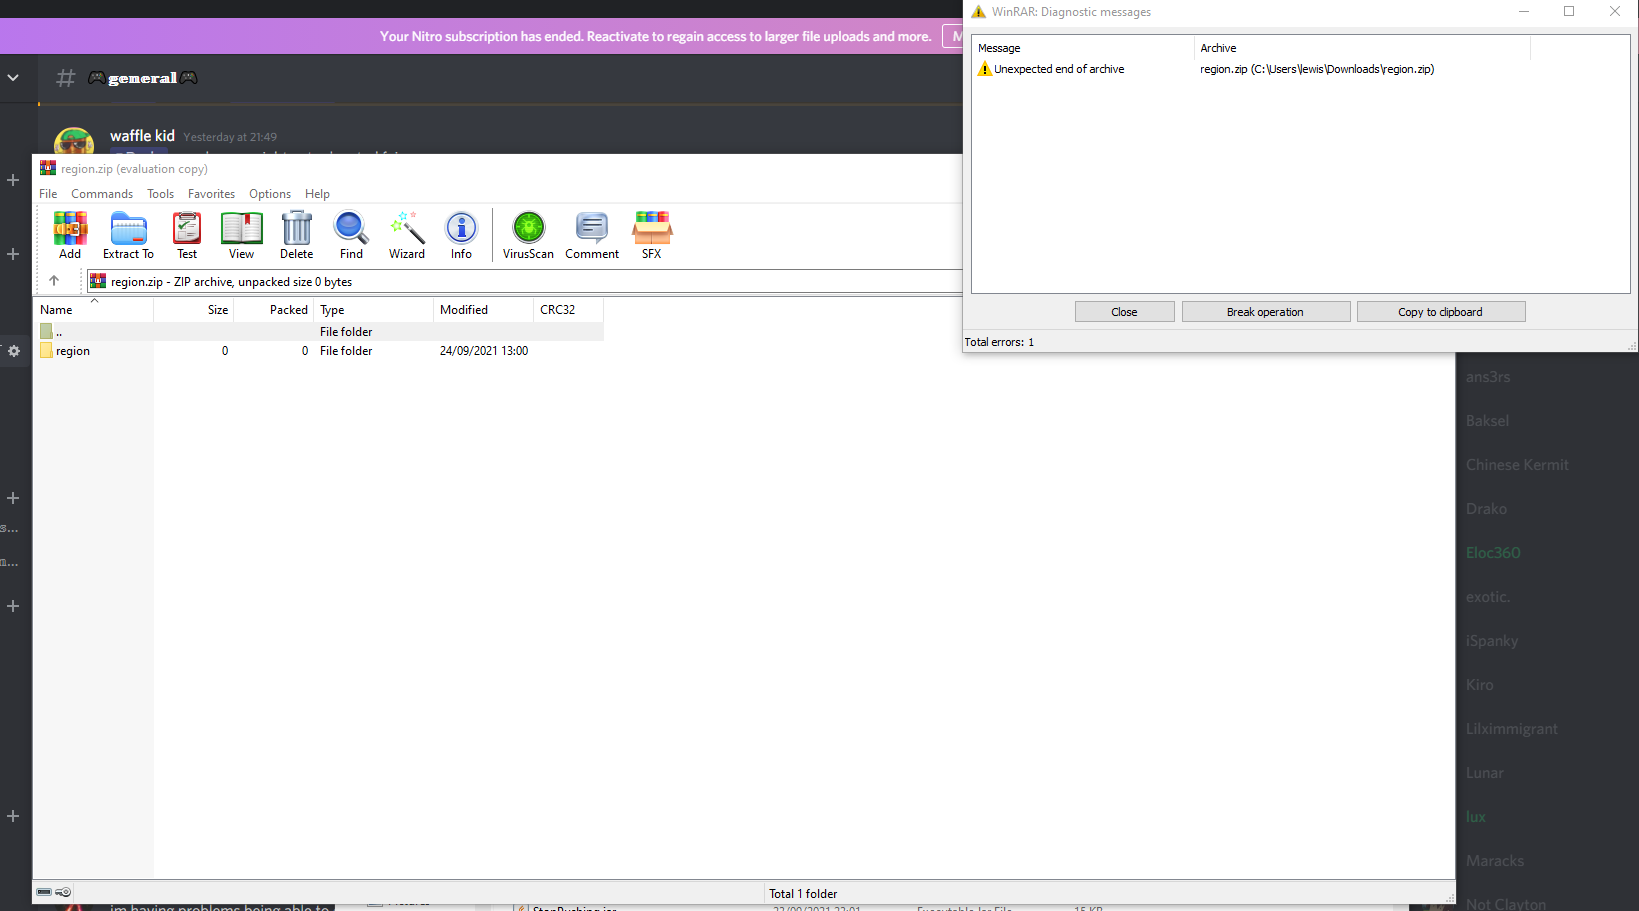Screen dimensions: 1639x911
Task: Open the File menu
Action: (48, 194)
